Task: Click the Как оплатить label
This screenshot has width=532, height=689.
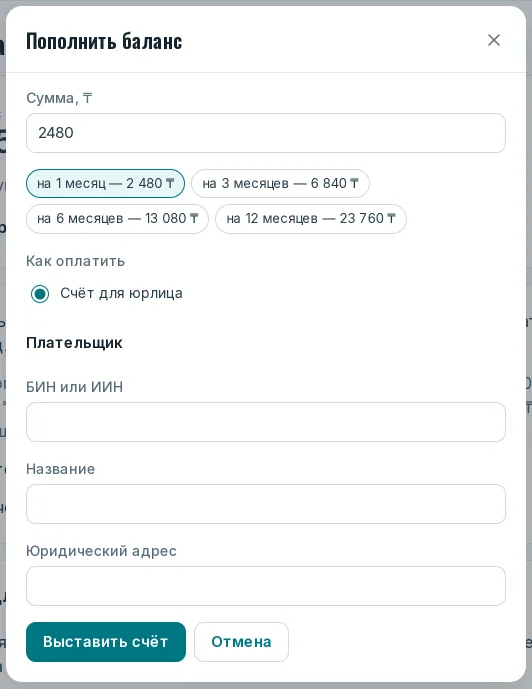Action: [76, 261]
